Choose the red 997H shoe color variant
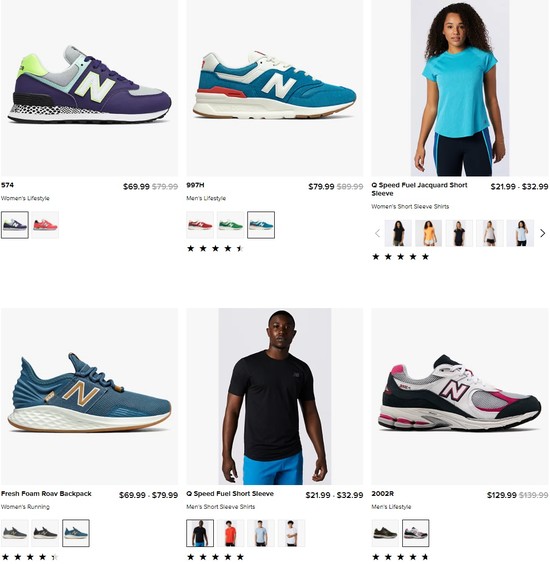Screen dimensions: 550x564 pyautogui.click(x=200, y=225)
